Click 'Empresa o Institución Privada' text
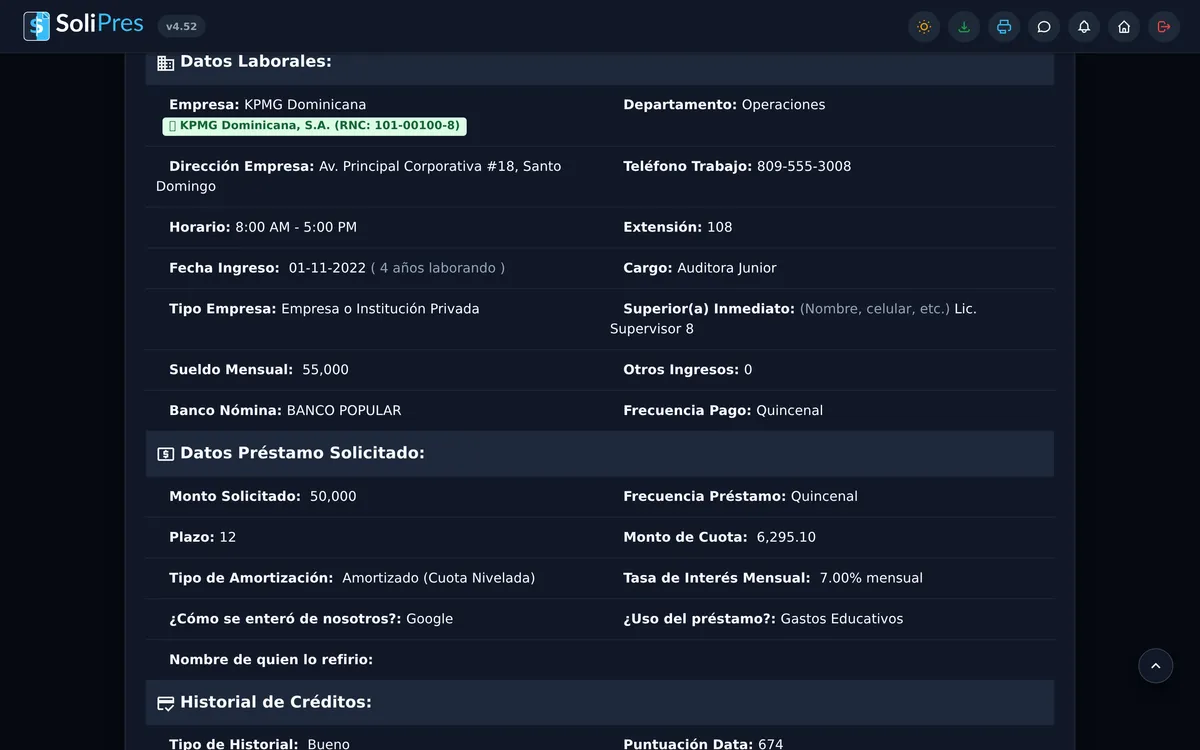The image size is (1200, 750). coord(380,310)
